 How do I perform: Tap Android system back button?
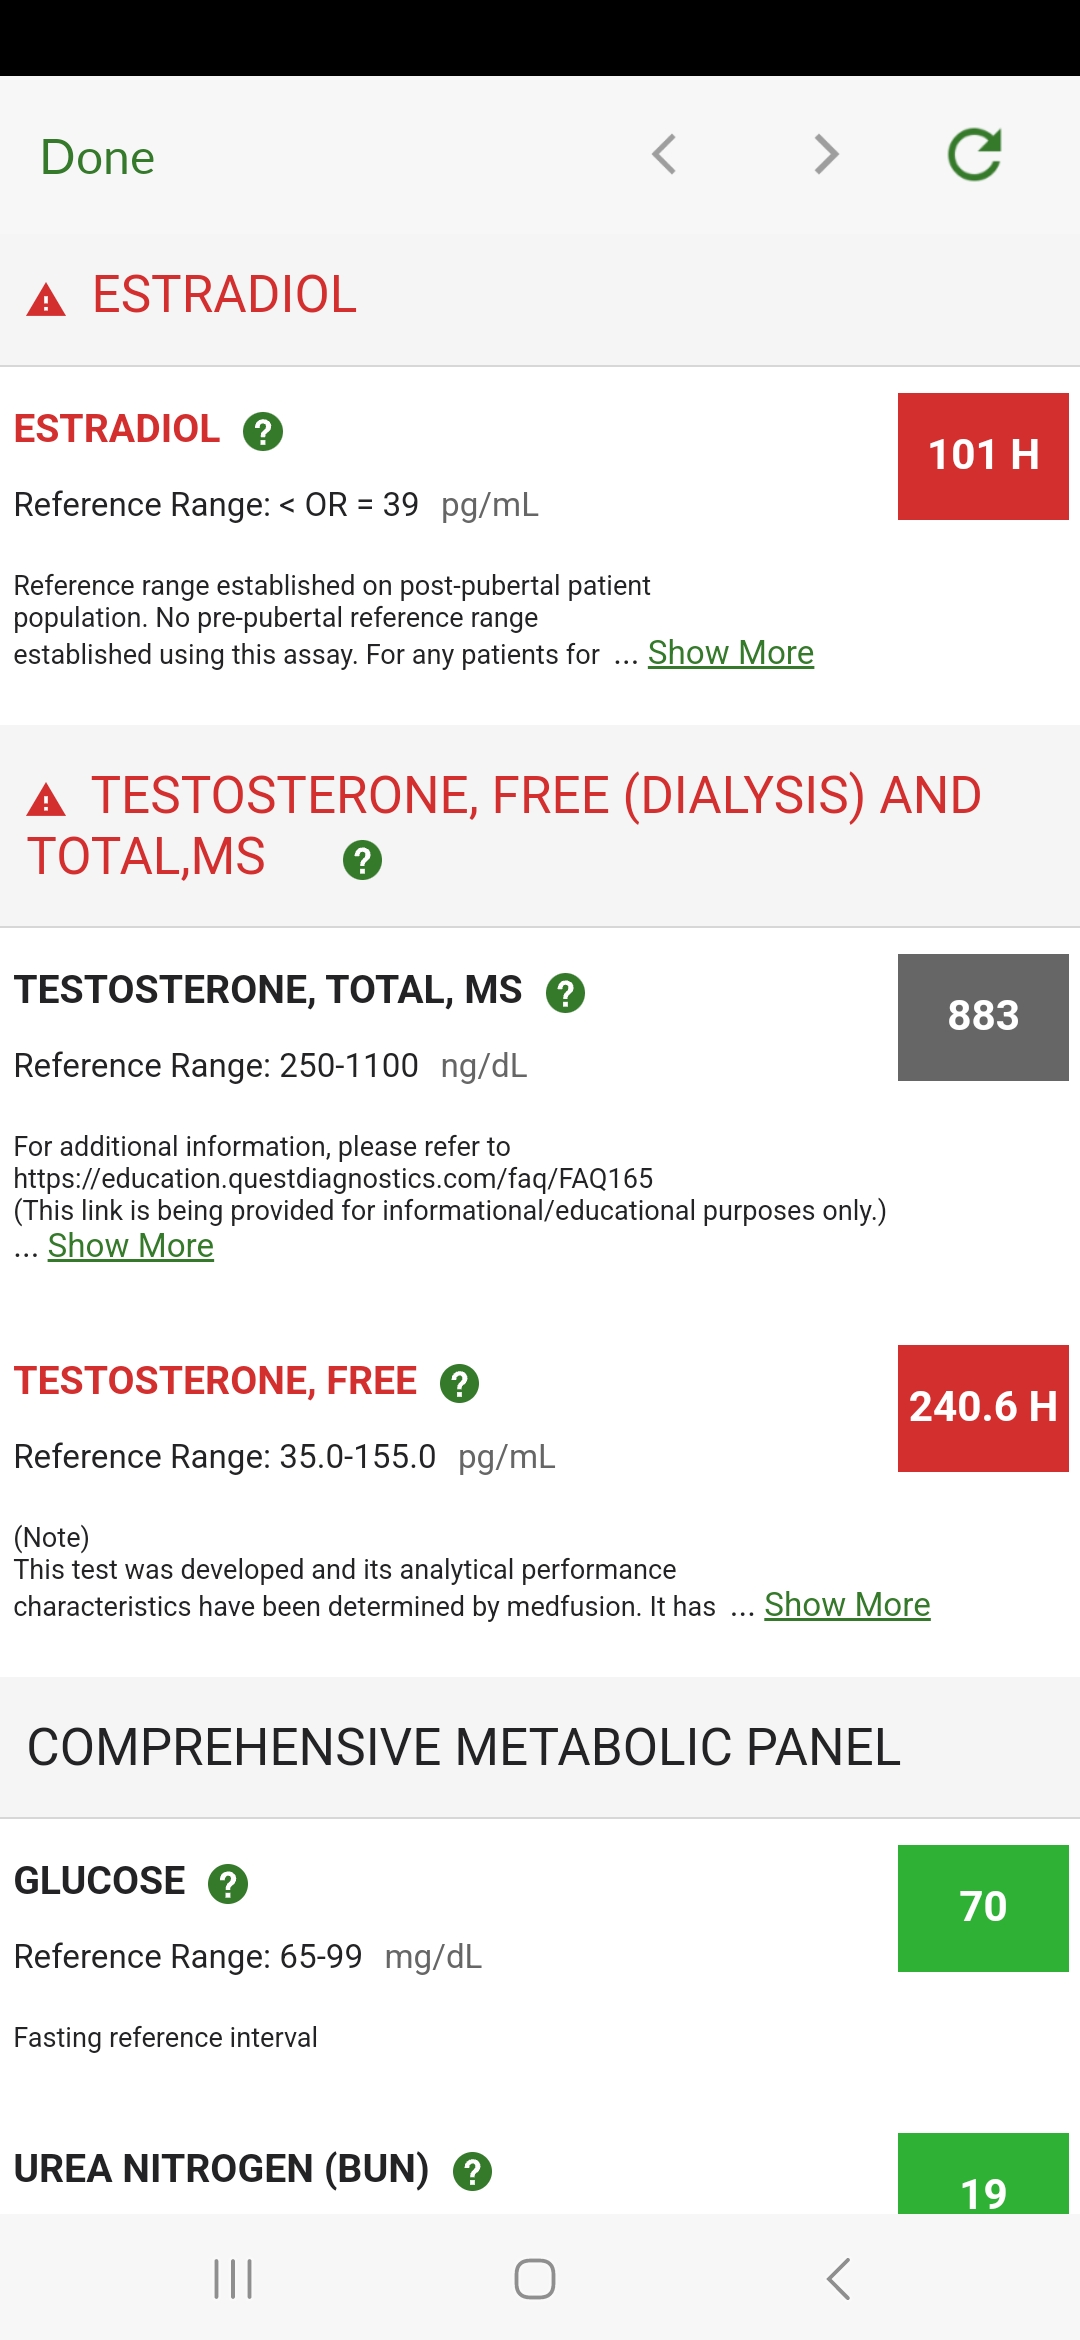(839, 2279)
